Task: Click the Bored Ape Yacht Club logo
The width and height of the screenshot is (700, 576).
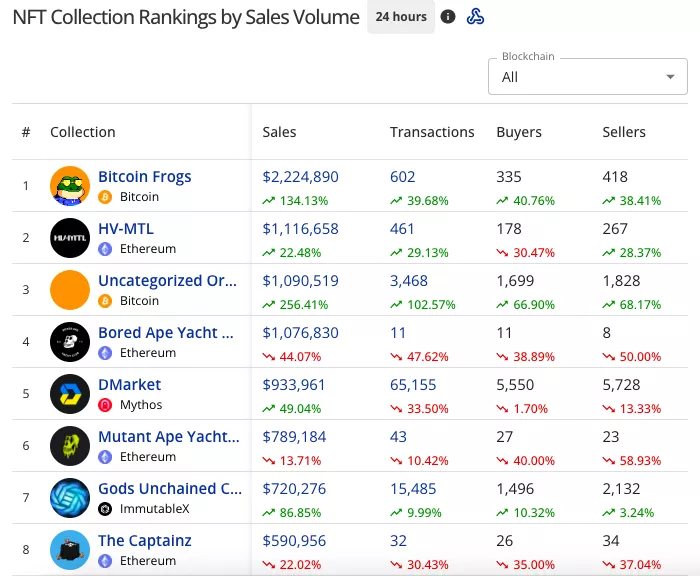Action: point(70,342)
